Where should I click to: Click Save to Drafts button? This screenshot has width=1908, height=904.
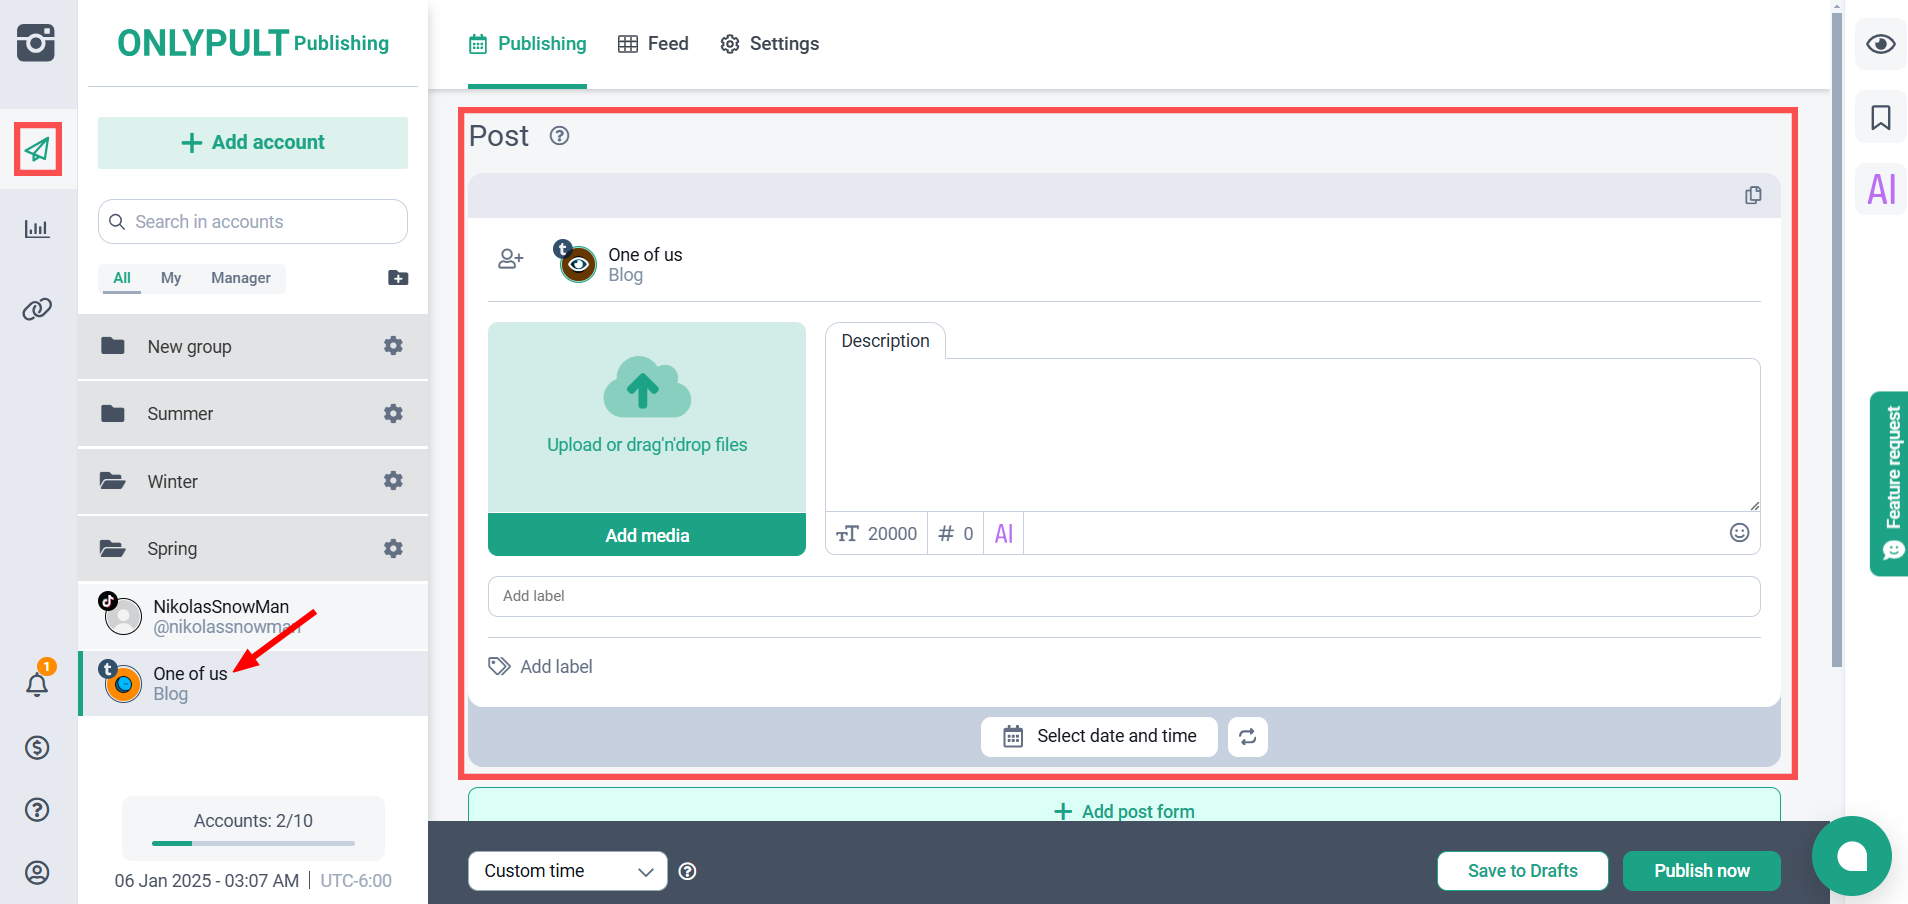pyautogui.click(x=1522, y=871)
